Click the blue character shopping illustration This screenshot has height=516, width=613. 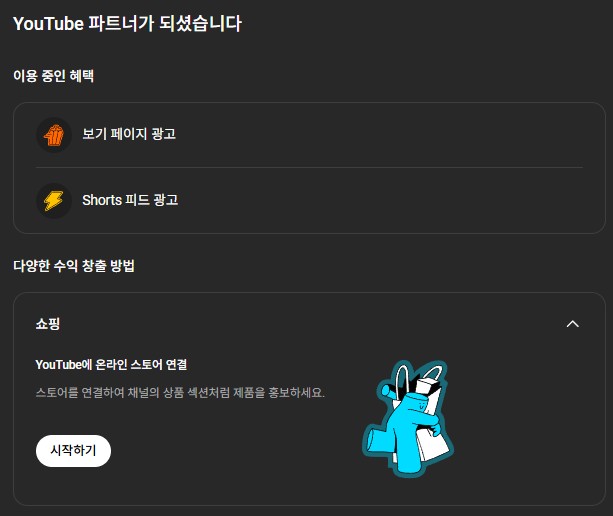[x=408, y=418]
